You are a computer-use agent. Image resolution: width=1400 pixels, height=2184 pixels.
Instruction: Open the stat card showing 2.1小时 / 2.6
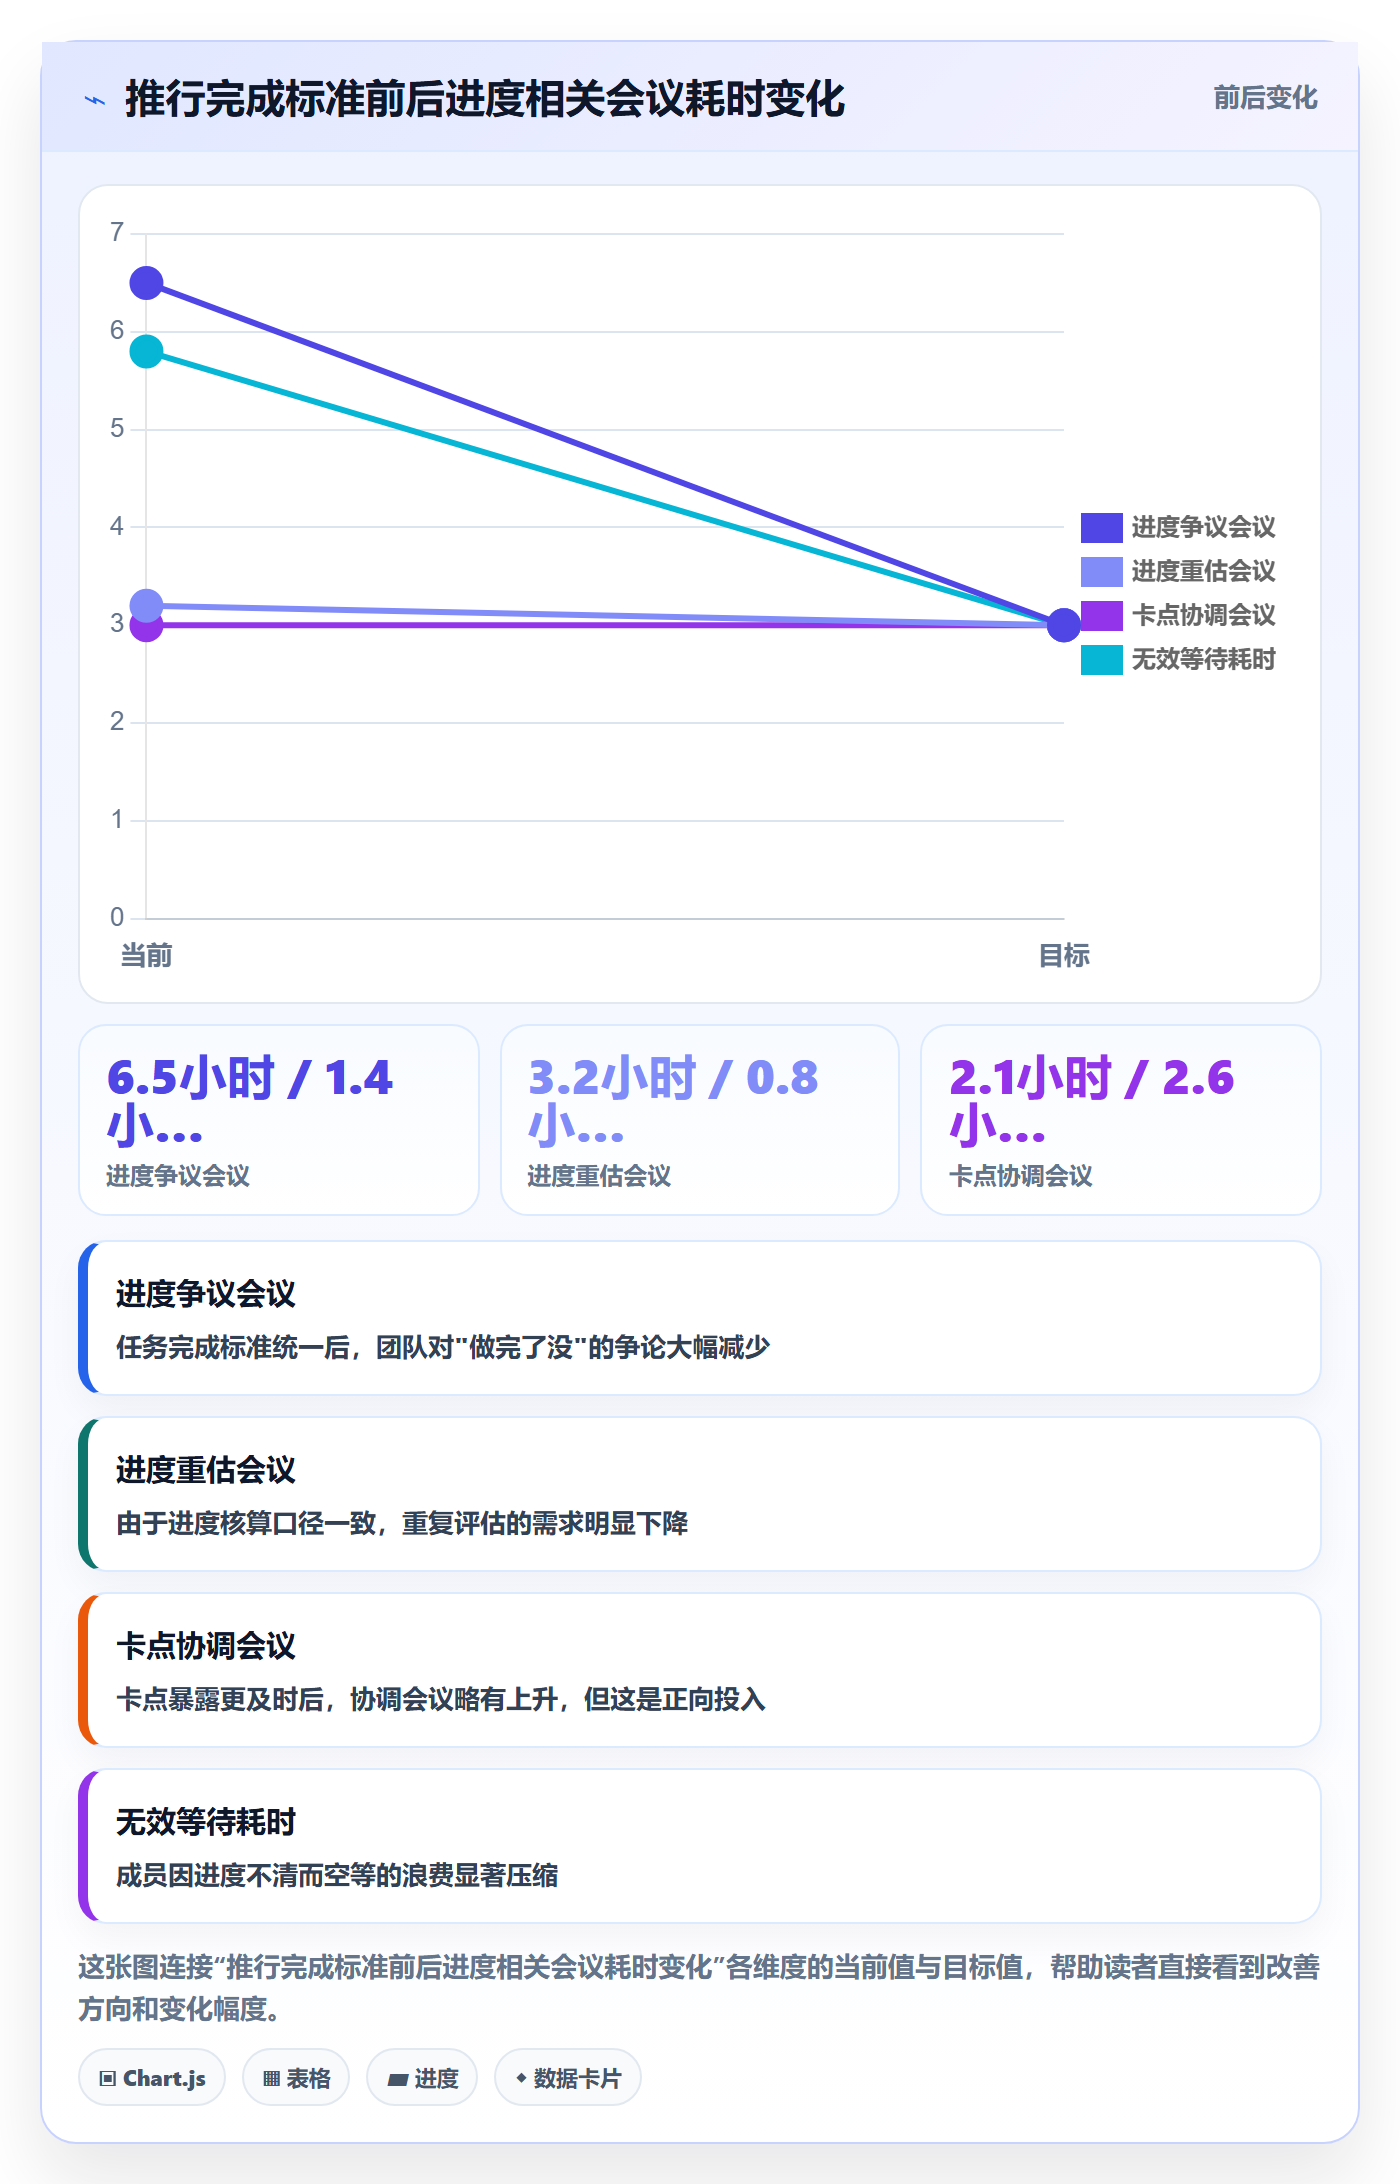click(x=1121, y=1120)
